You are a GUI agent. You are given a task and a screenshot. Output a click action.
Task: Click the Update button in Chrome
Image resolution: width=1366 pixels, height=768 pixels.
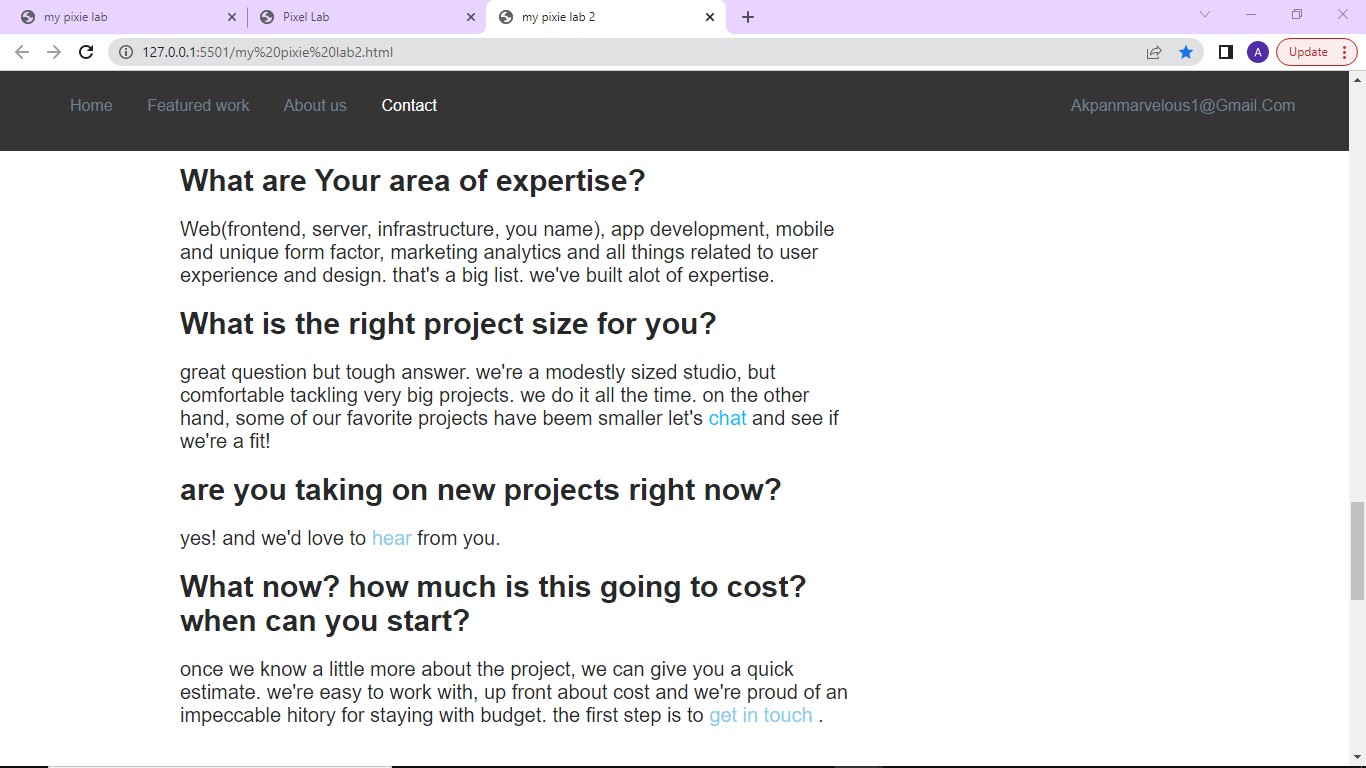1307,52
